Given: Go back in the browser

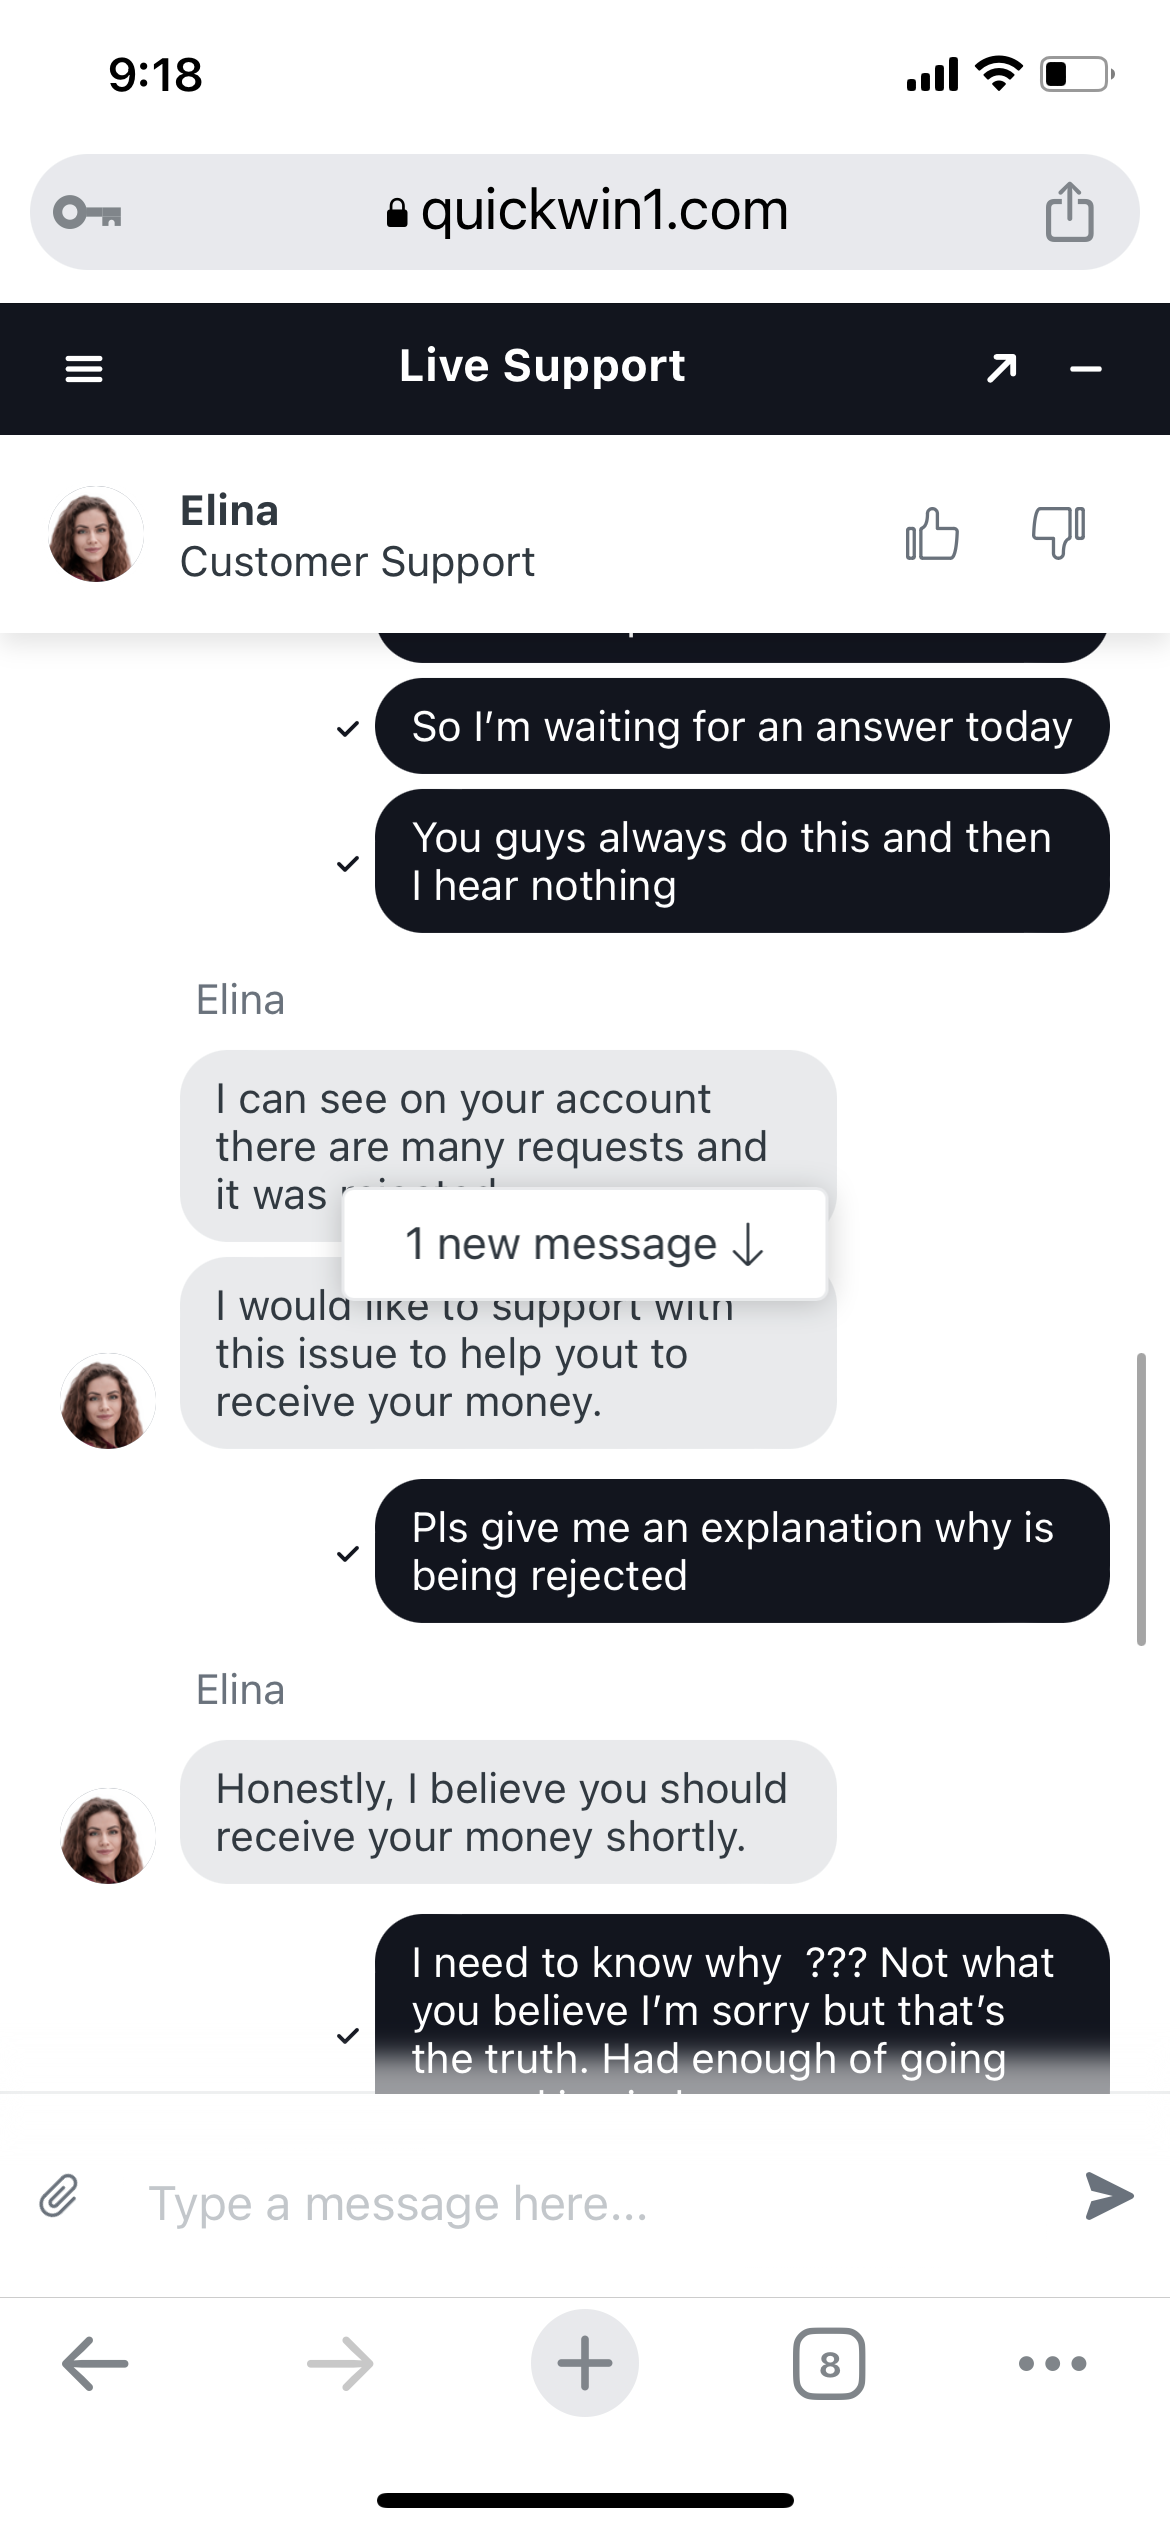Looking at the screenshot, I should point(95,2364).
